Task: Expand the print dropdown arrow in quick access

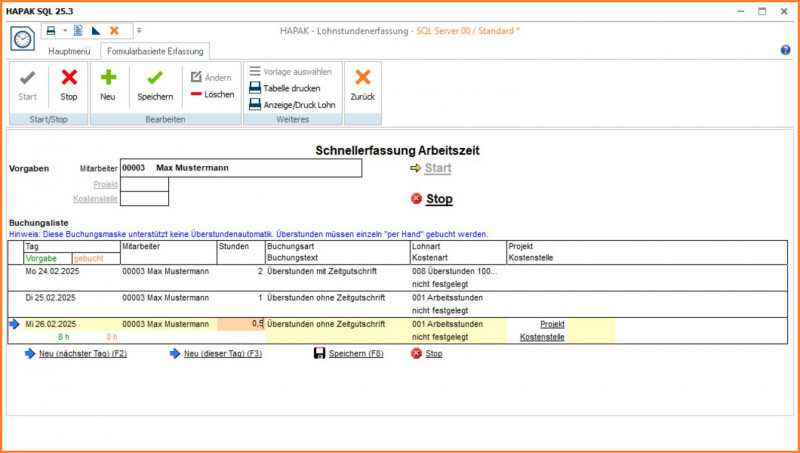Action: (x=64, y=31)
